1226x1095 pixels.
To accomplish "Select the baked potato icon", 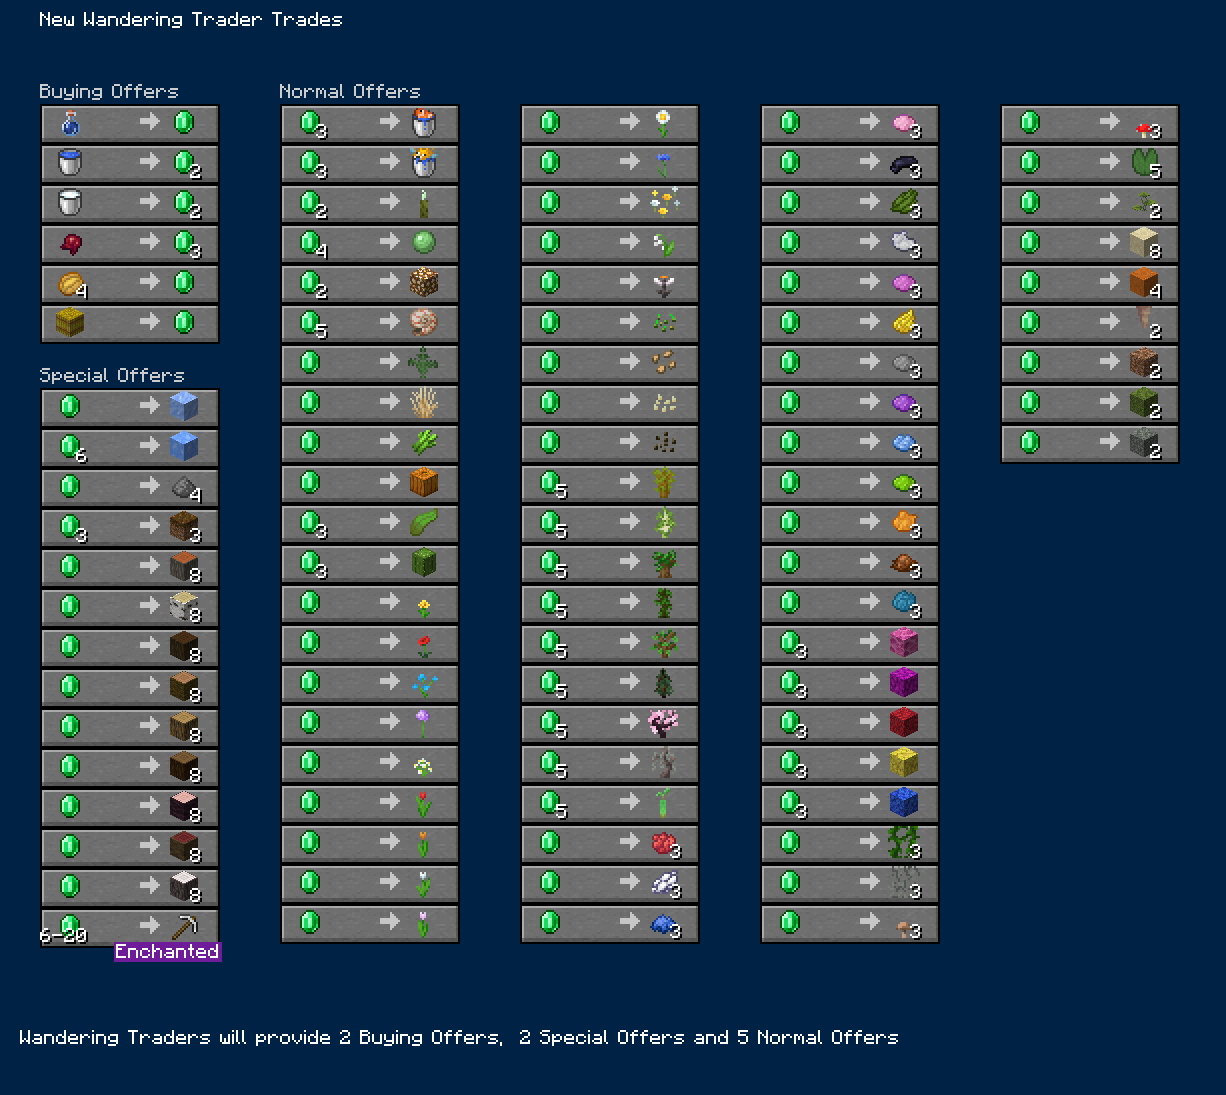I will 70,283.
